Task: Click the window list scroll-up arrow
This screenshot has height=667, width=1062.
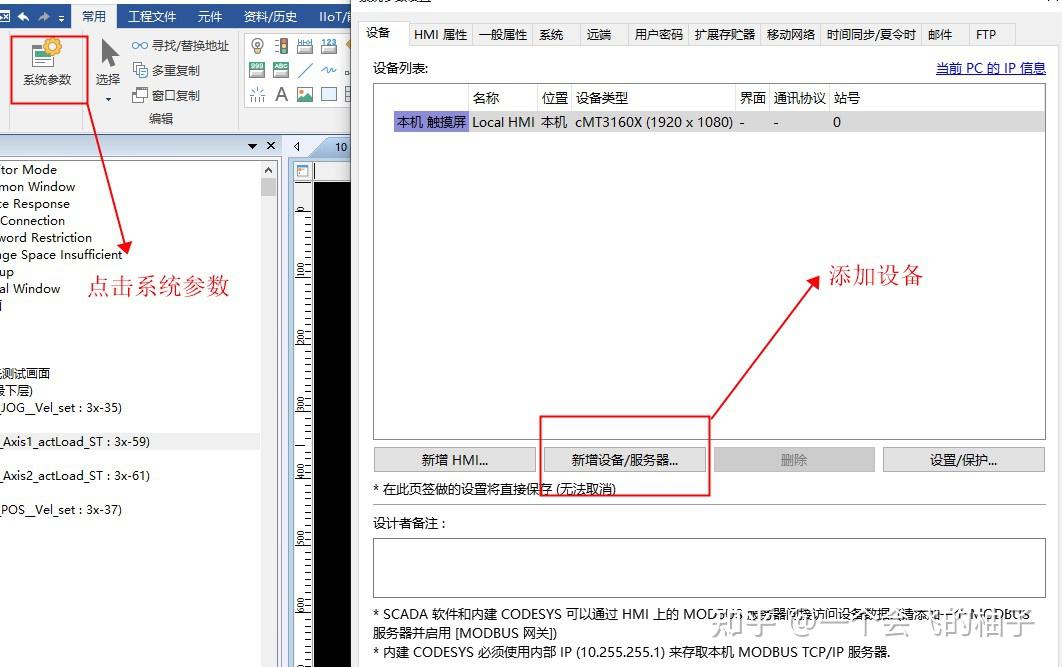Action: pos(268,170)
